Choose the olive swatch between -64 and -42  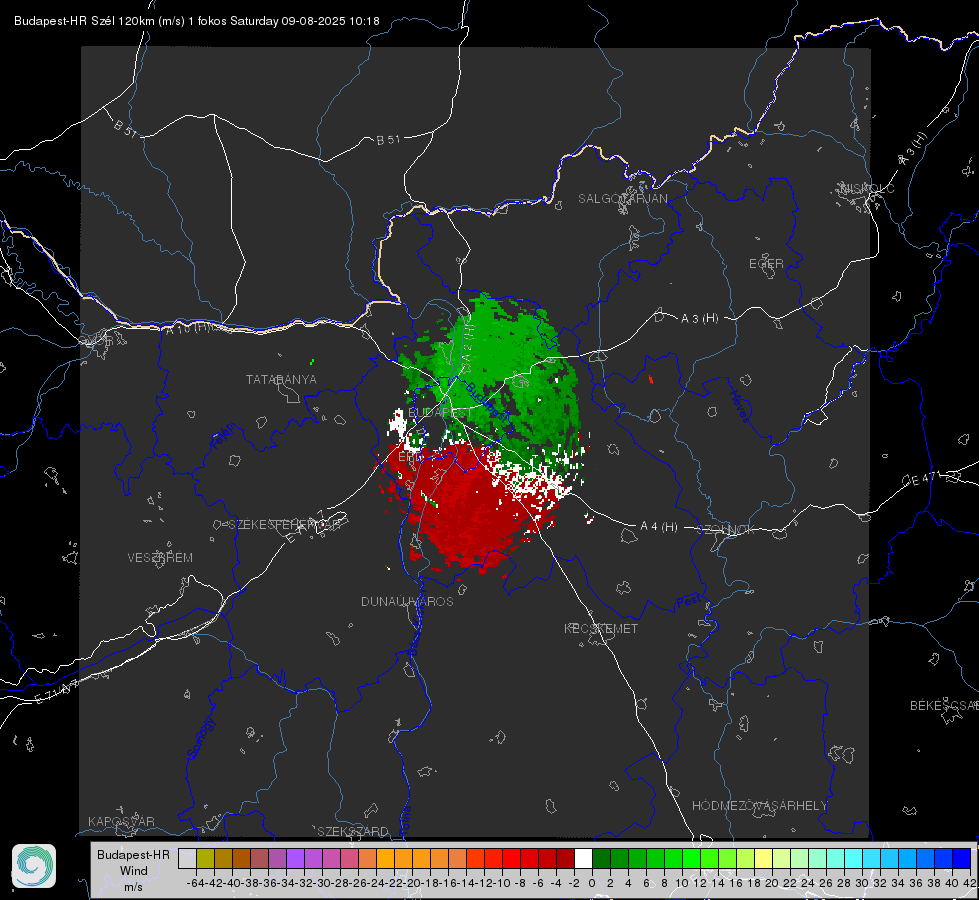pos(205,858)
